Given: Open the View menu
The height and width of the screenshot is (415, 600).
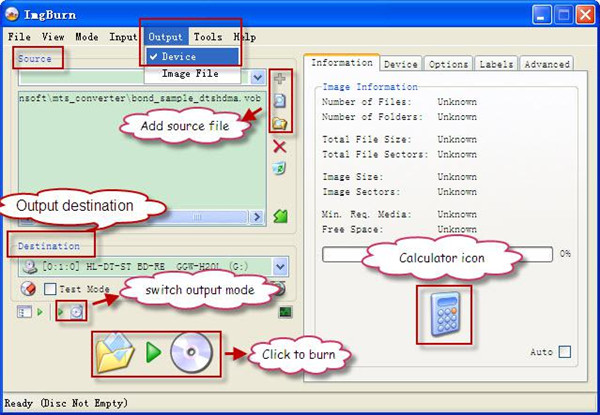Looking at the screenshot, I should [x=53, y=37].
